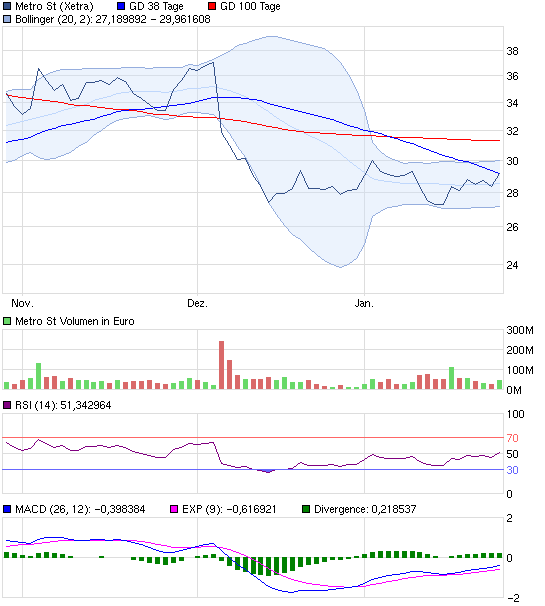This screenshot has height=606, width=545.
Task: Select the 'GD 38 Tage' legend label
Action: click(156, 7)
